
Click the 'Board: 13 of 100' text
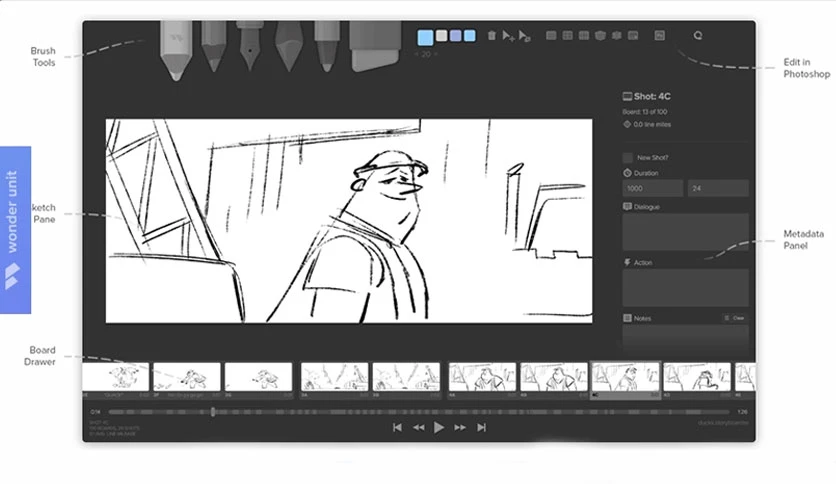tap(645, 112)
